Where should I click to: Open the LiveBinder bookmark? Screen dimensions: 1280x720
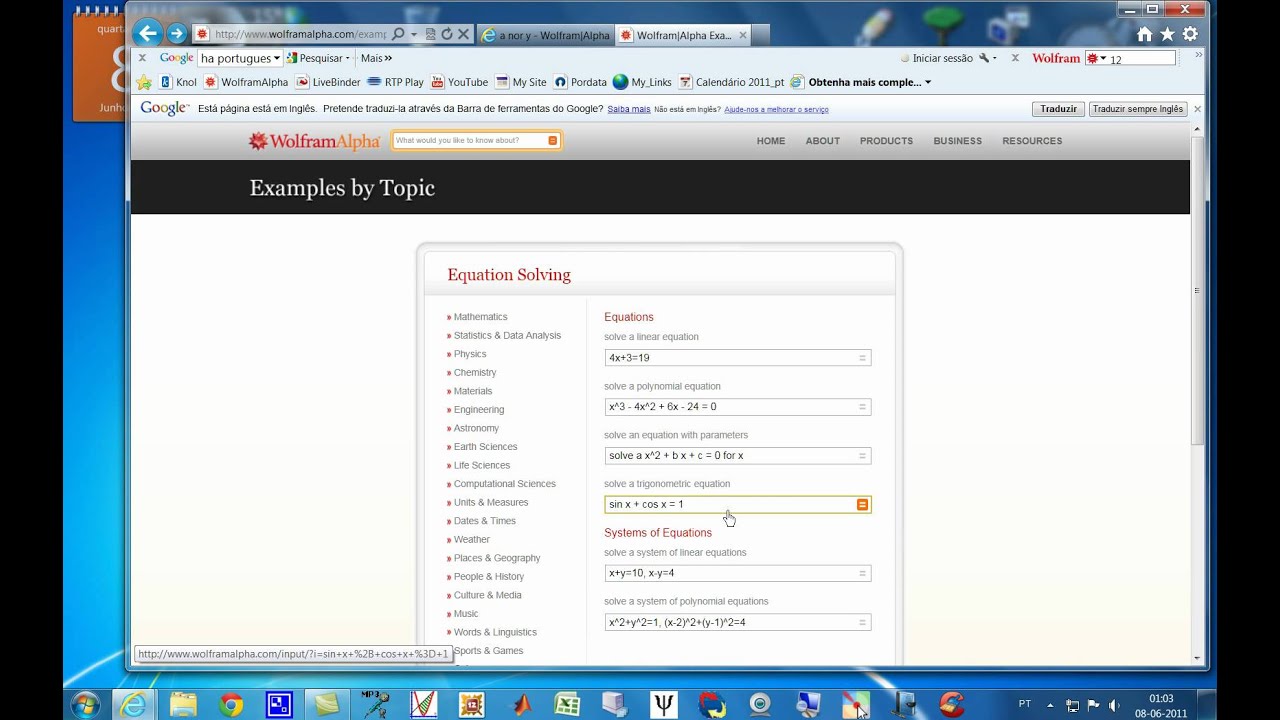[x=328, y=82]
